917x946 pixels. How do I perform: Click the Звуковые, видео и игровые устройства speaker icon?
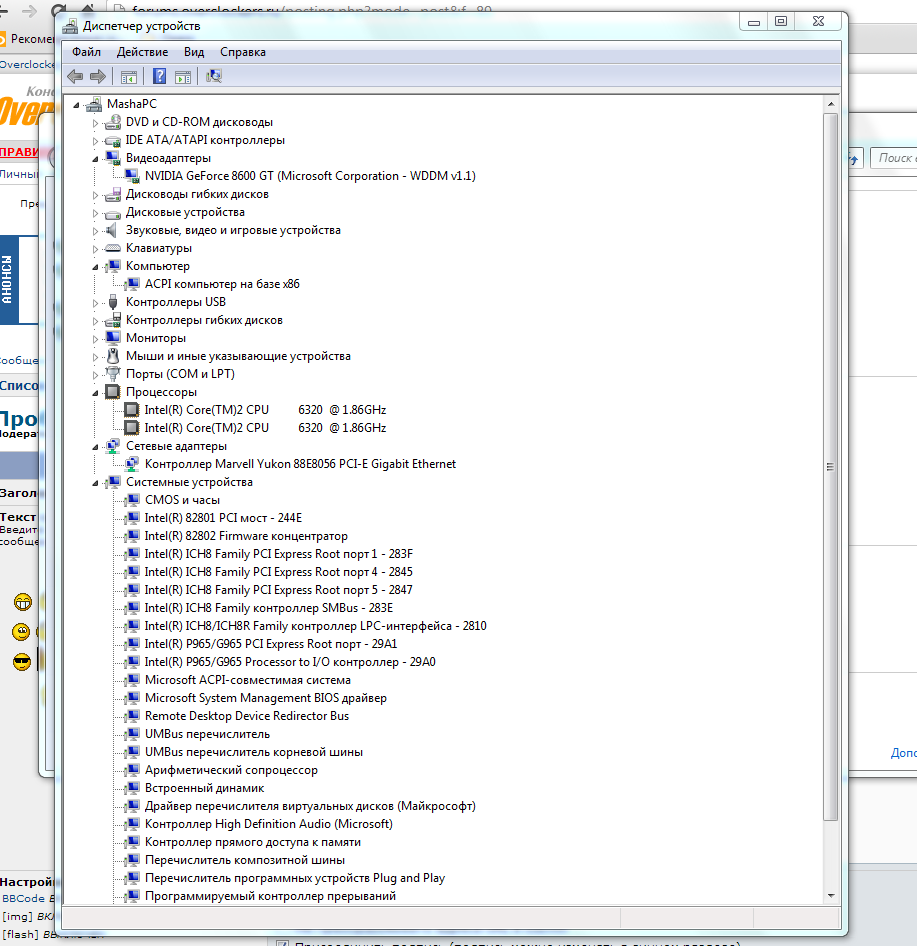111,230
